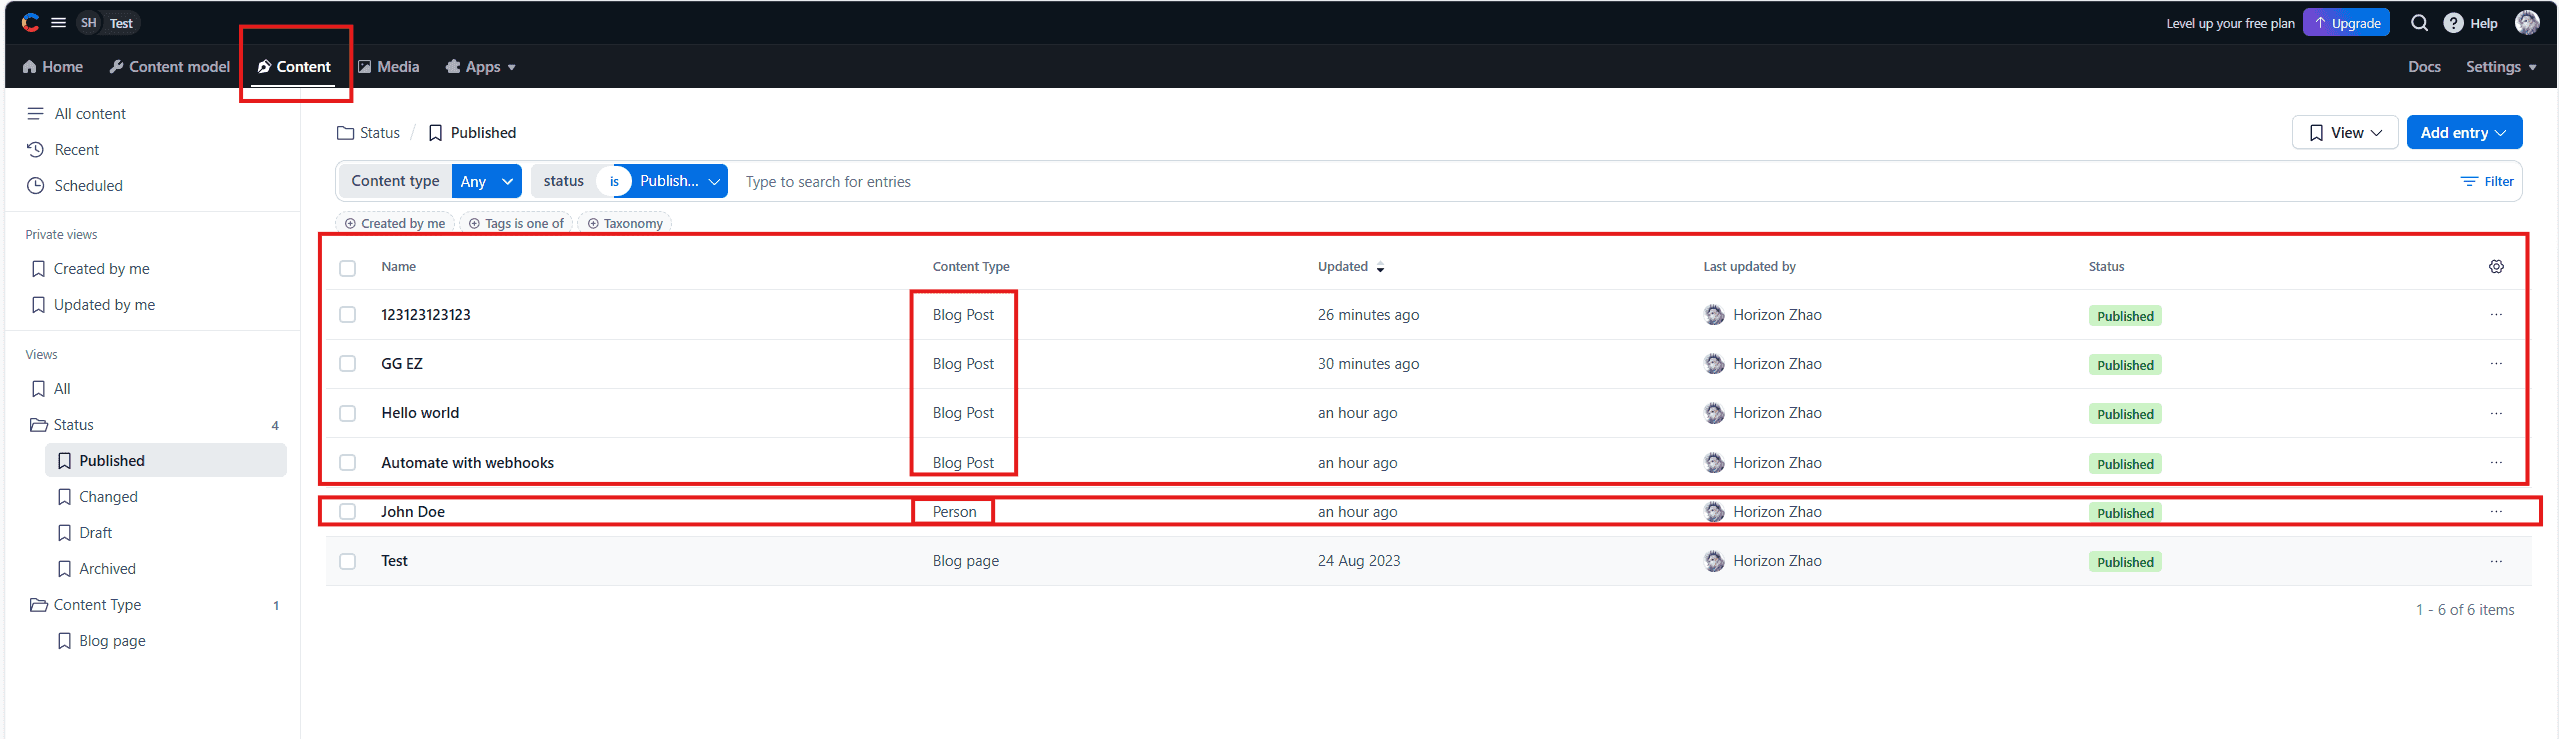Viewport: 2559px width, 739px height.
Task: Select the Archived view
Action: (x=96, y=569)
